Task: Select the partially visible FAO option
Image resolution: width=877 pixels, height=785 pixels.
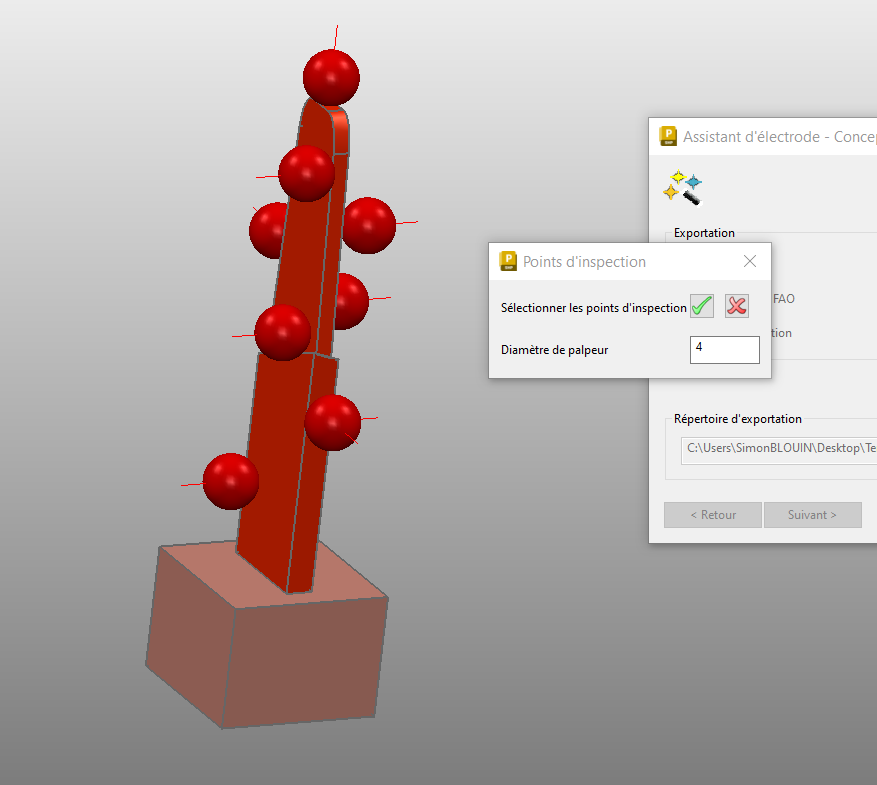Action: pos(783,299)
